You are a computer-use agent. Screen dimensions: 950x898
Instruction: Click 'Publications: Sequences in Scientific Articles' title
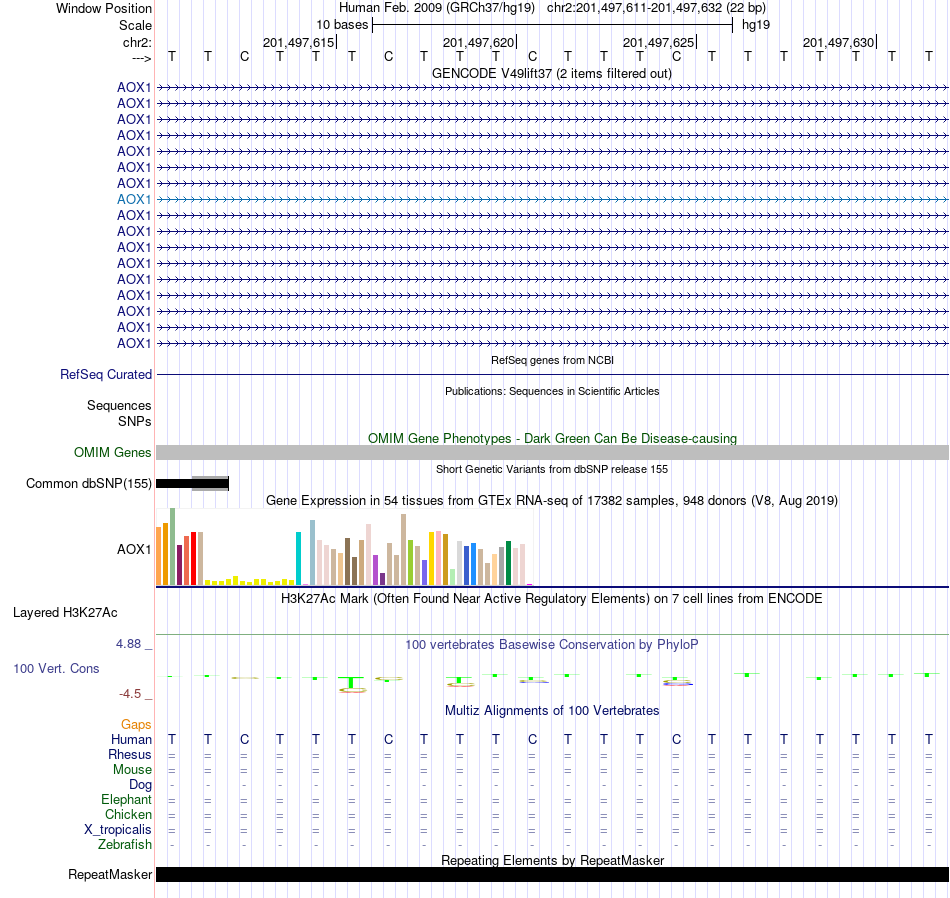tap(552, 391)
